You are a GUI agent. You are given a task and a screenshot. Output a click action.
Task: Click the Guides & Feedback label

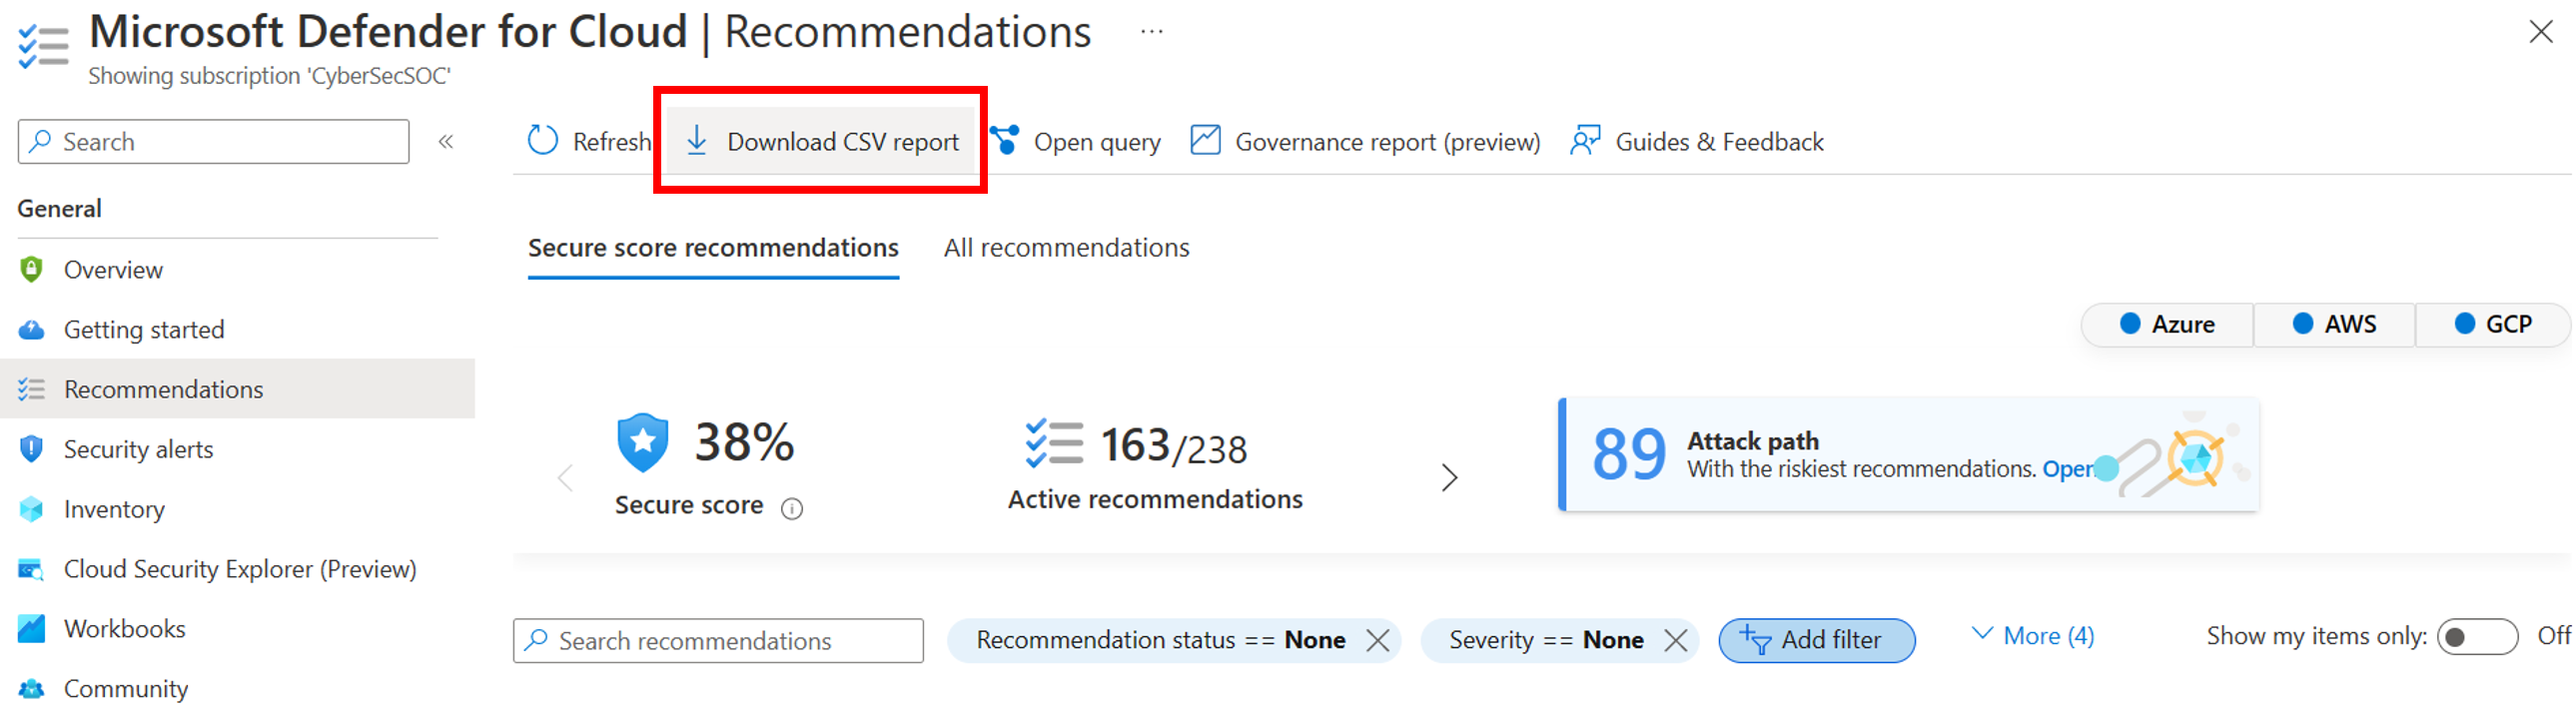[1719, 142]
